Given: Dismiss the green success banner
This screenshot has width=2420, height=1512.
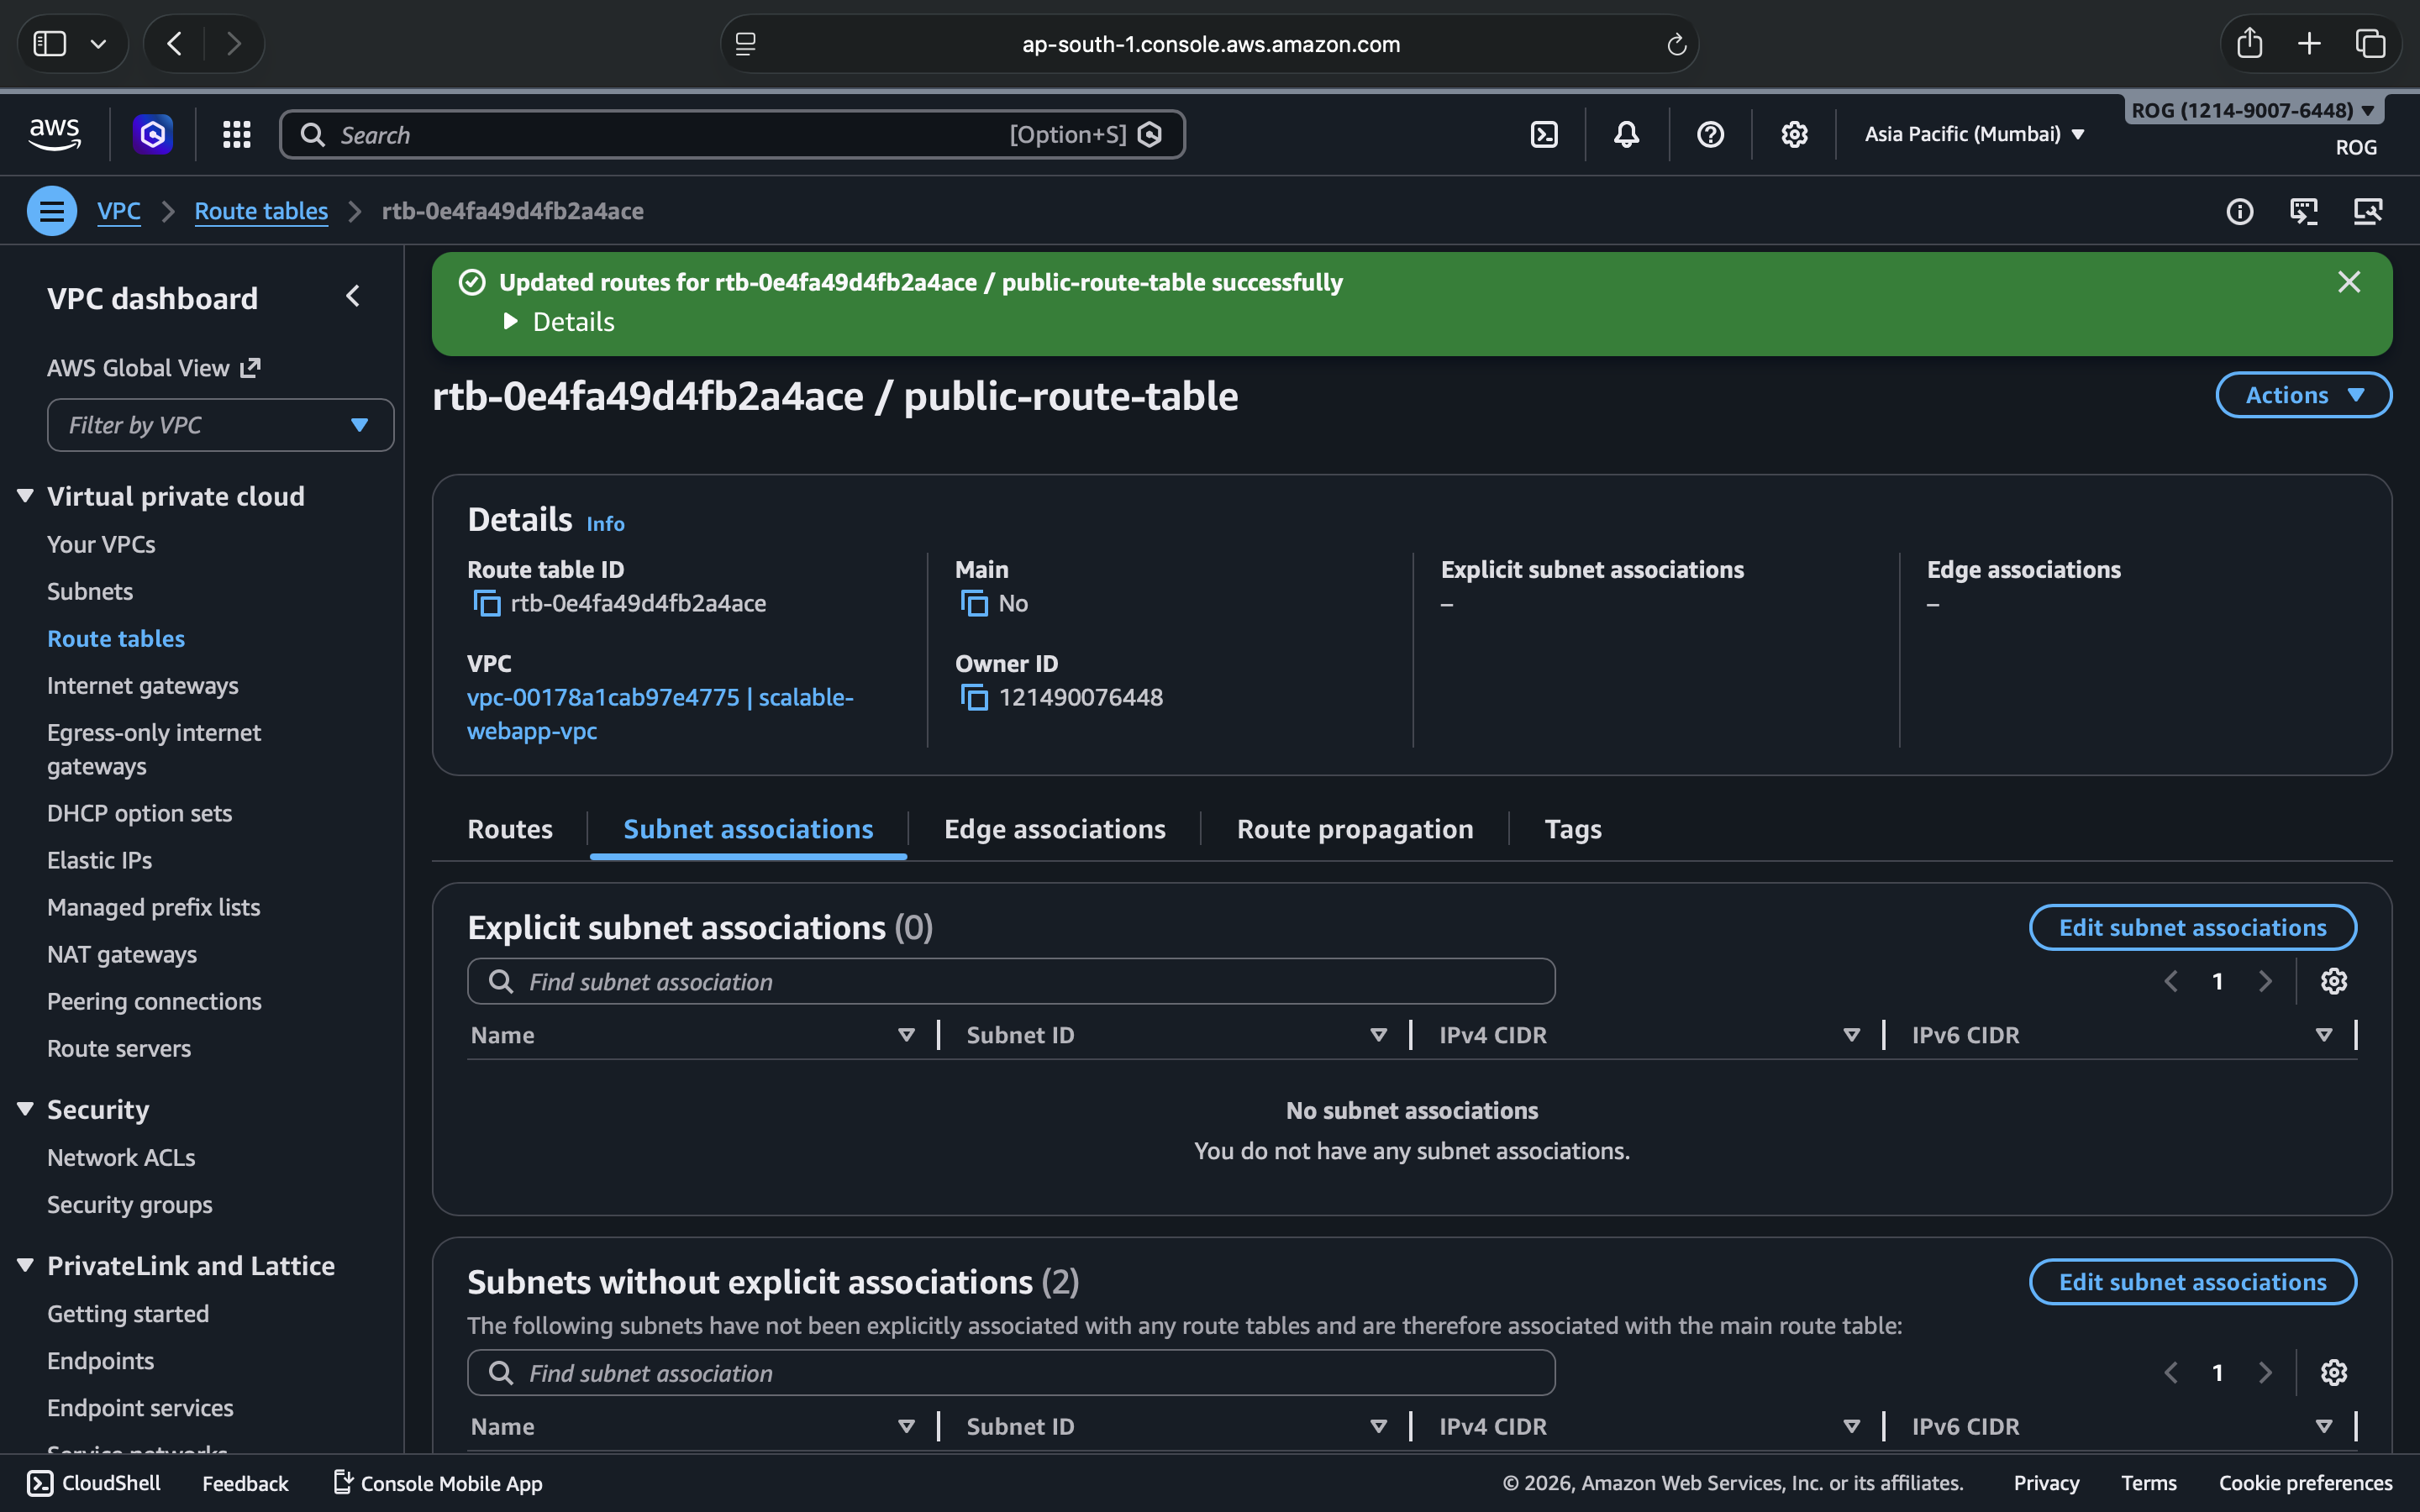Looking at the screenshot, I should (2349, 282).
